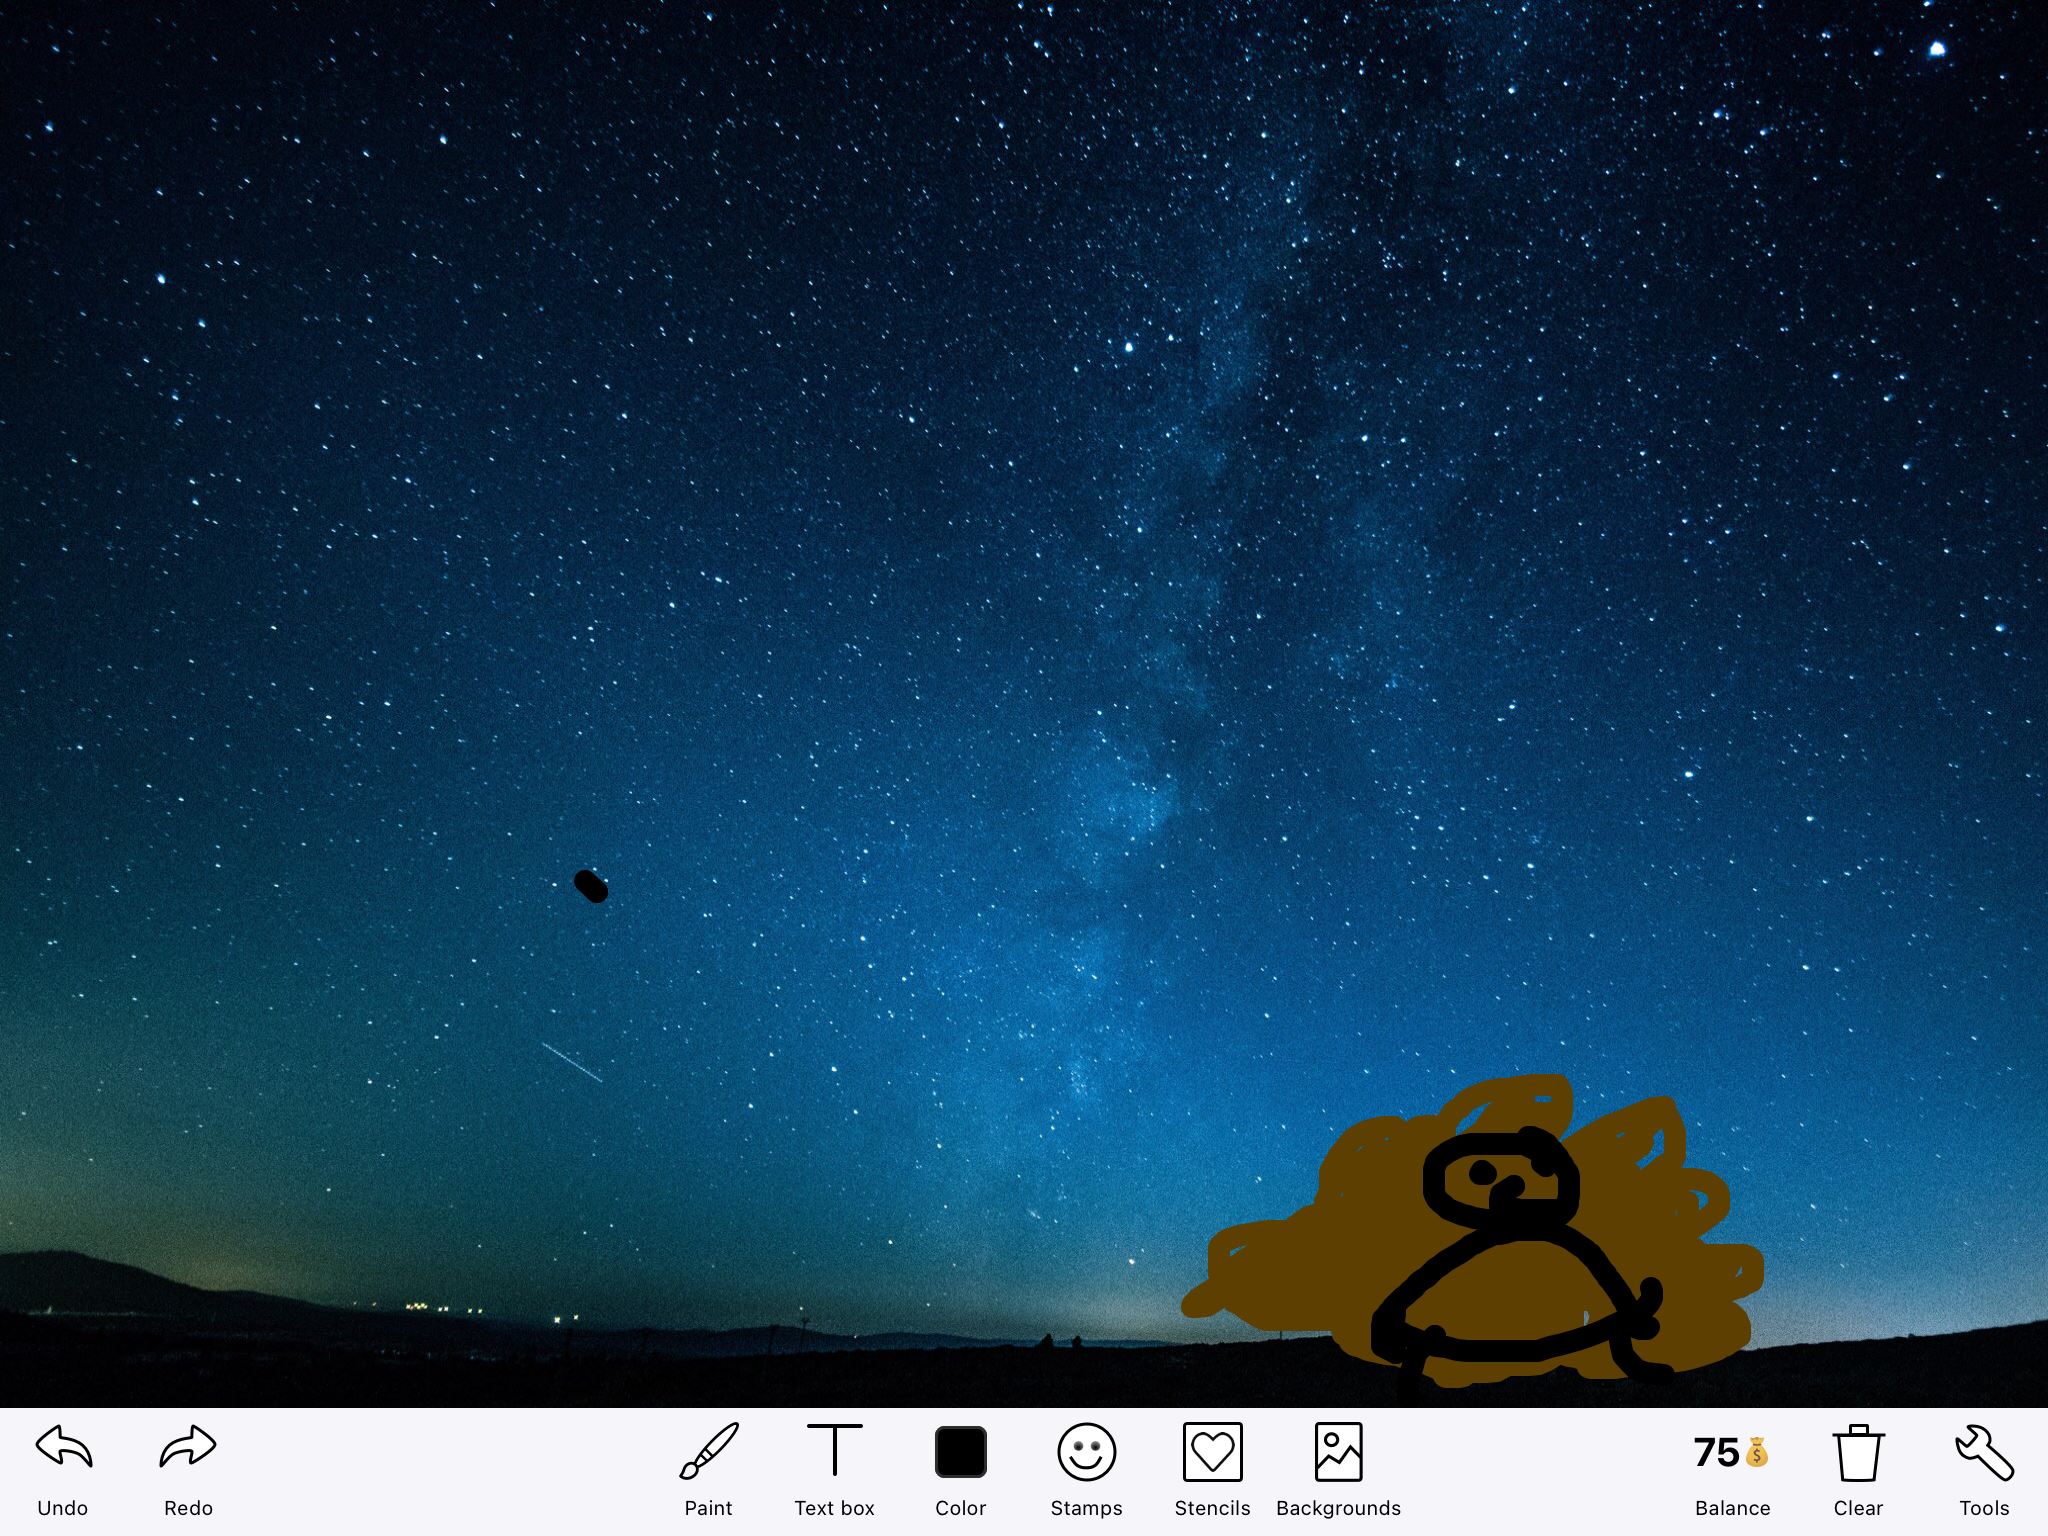Click the stick figure's head

tap(1500, 1178)
